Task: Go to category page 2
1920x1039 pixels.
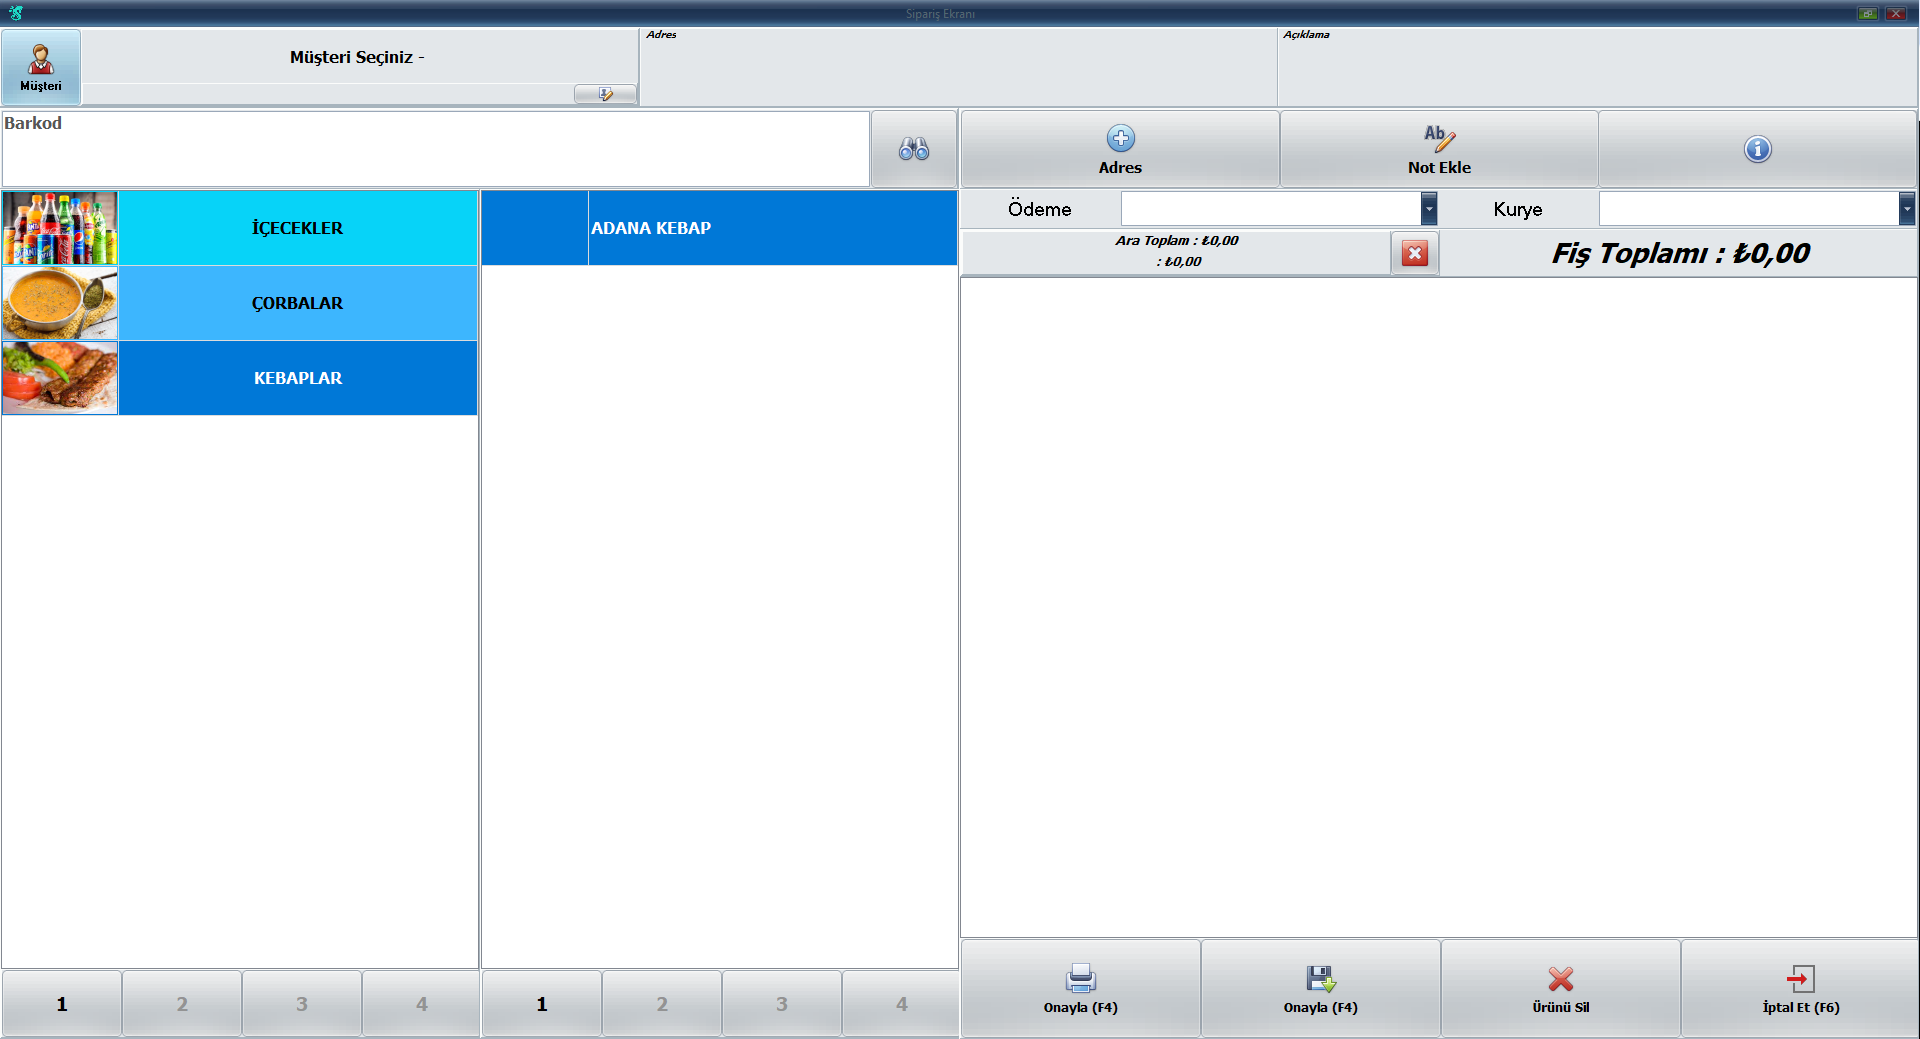Action: click(x=182, y=1004)
